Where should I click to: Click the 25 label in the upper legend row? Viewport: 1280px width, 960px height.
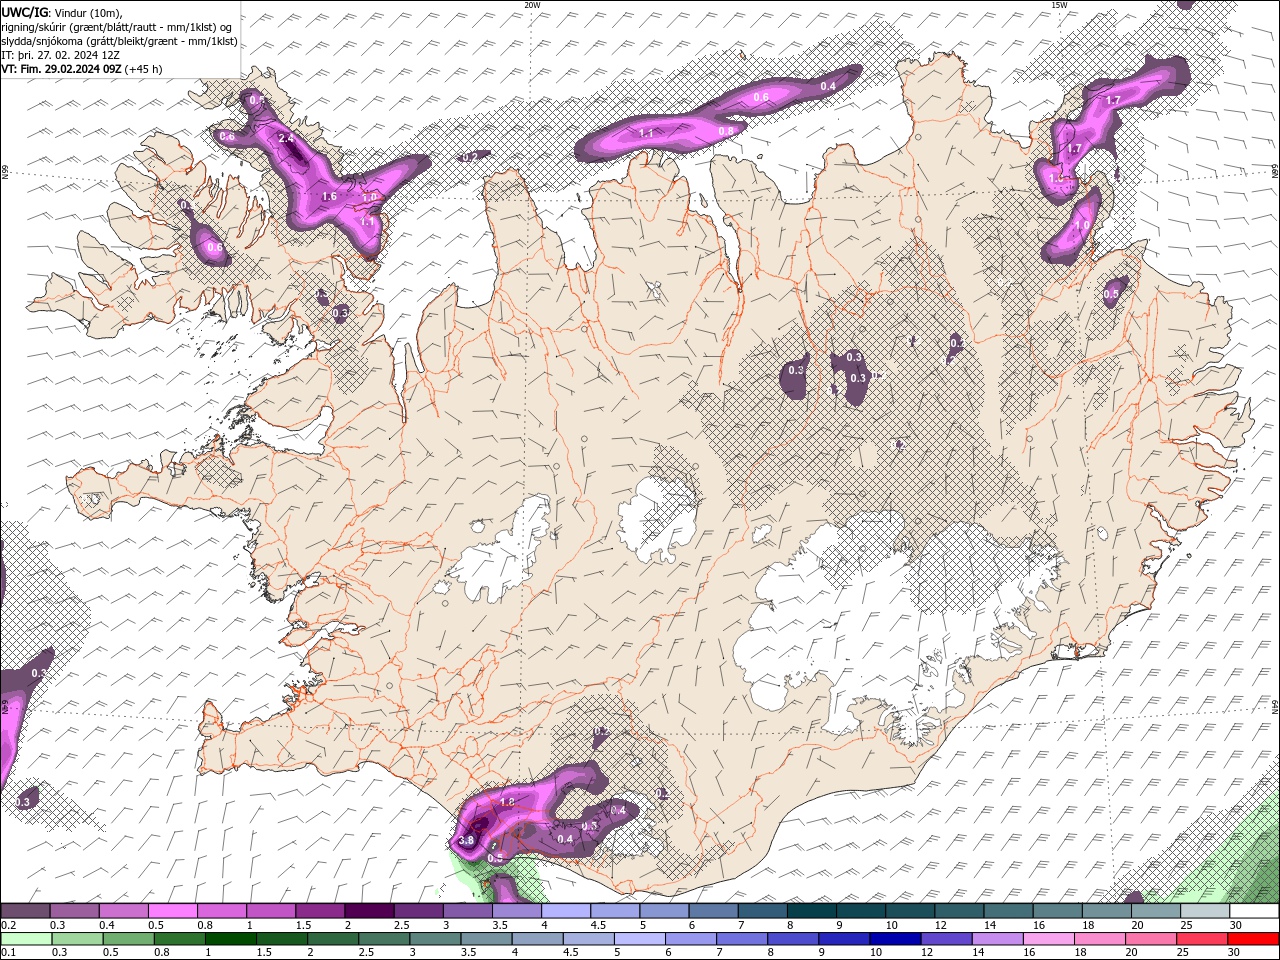pos(1186,925)
